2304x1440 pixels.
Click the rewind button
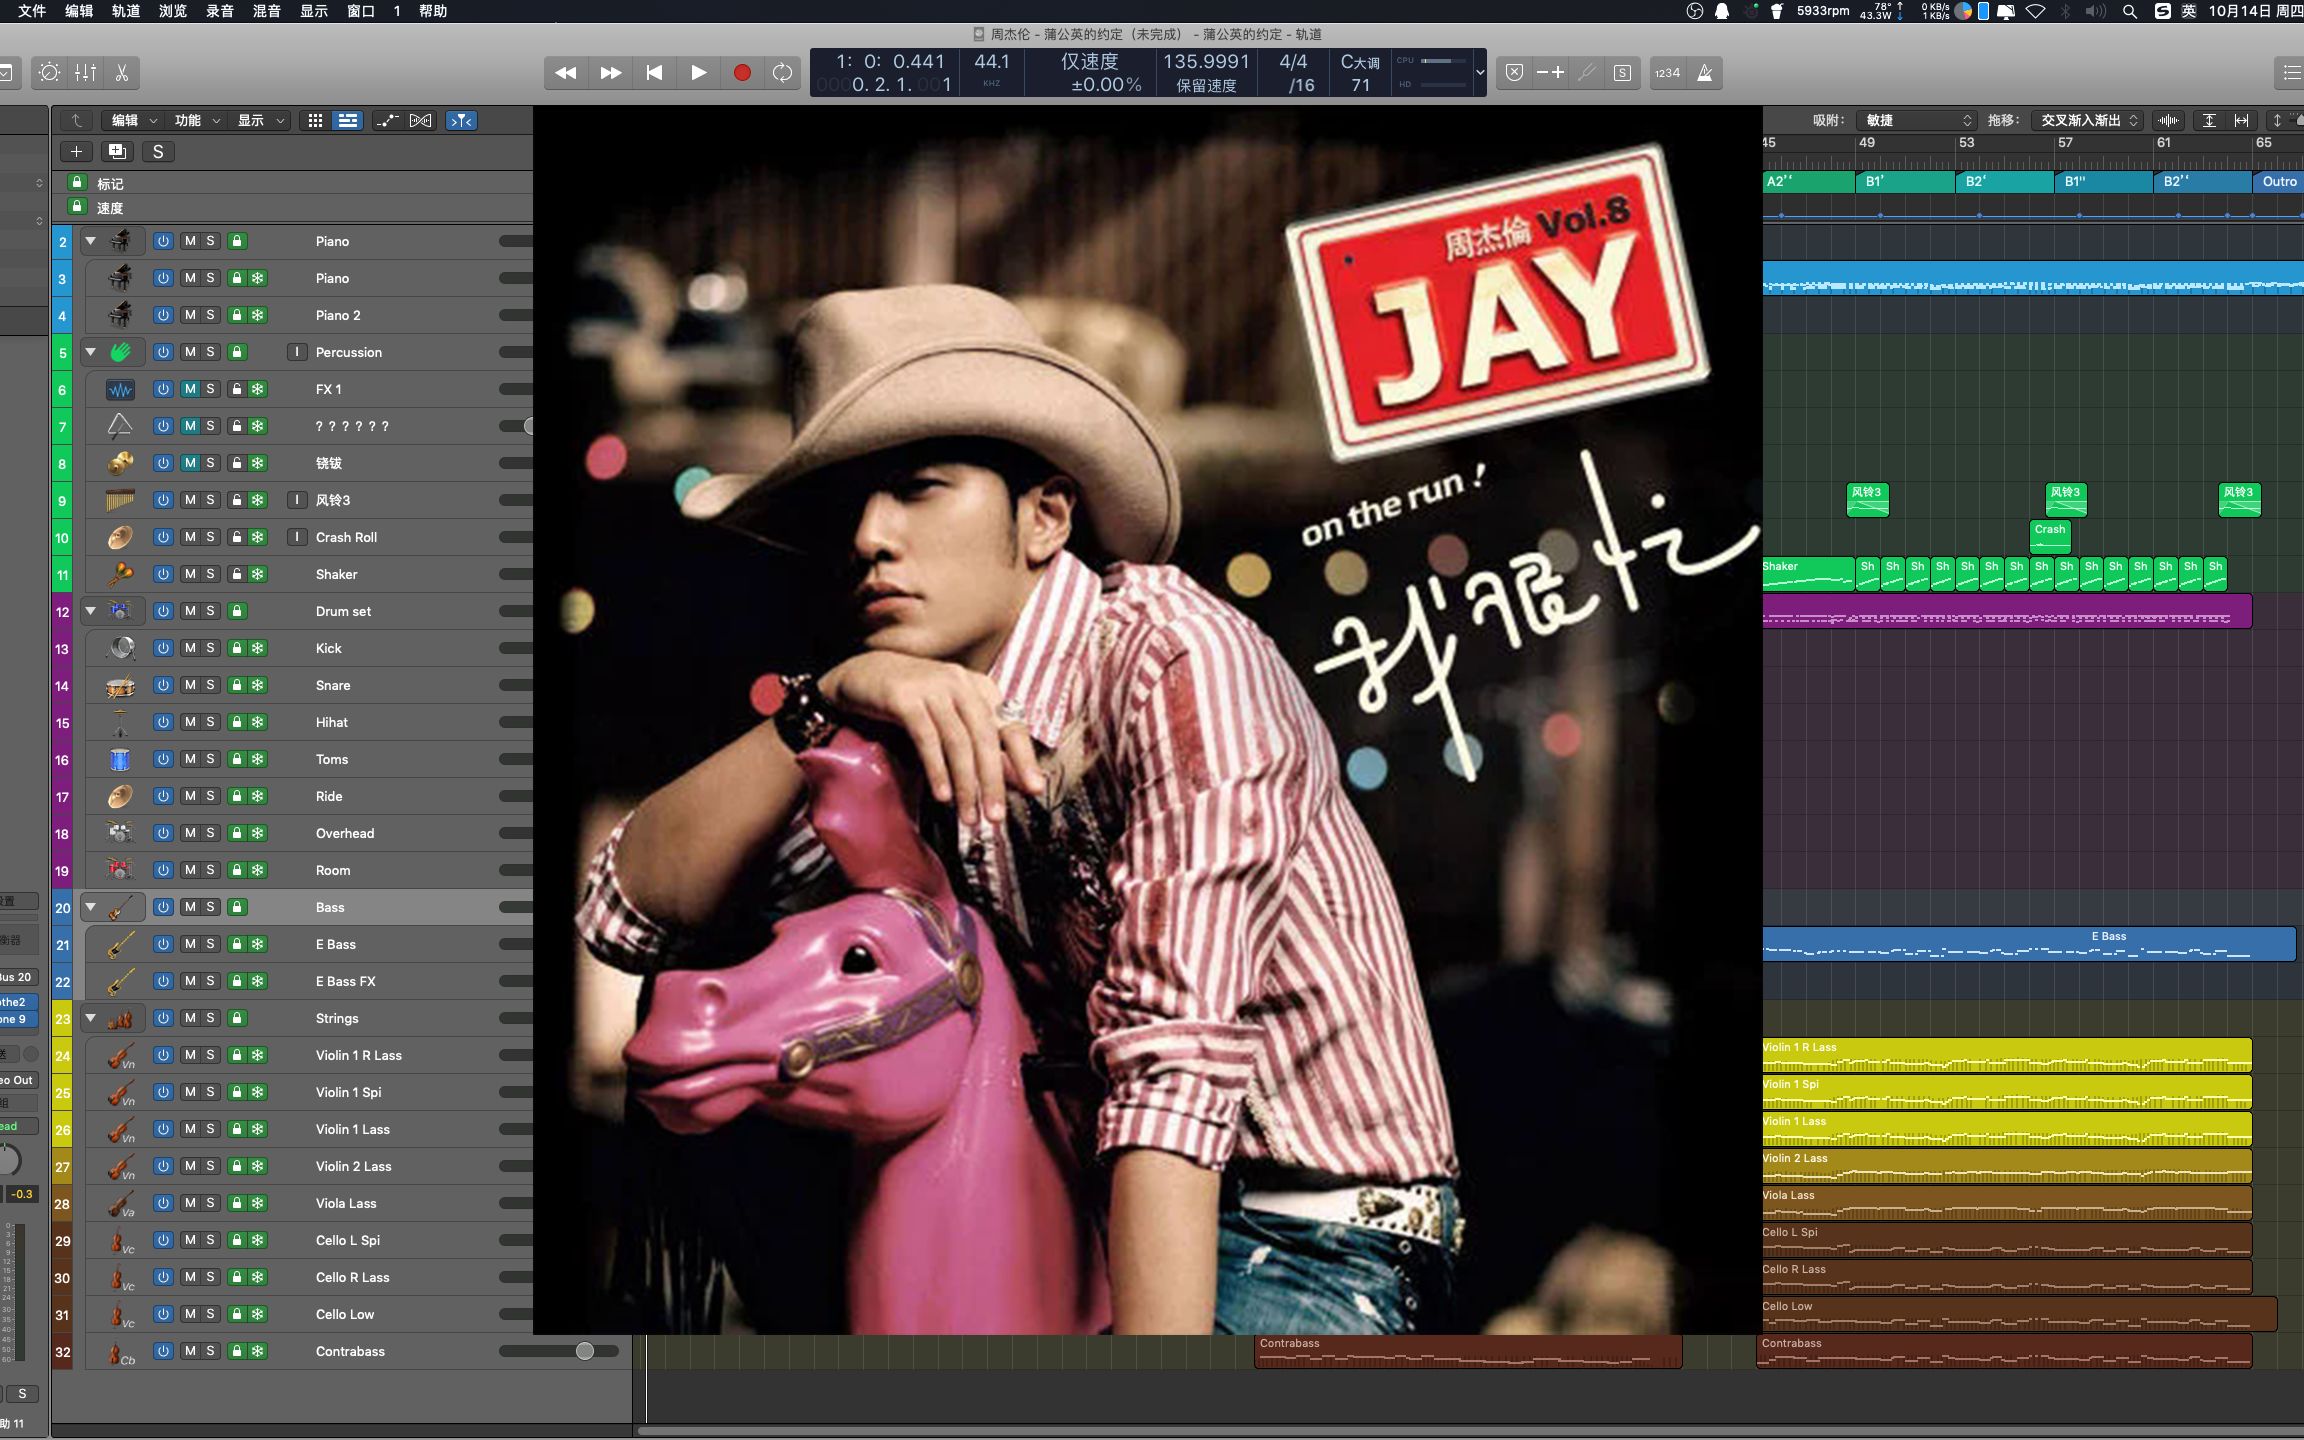566,73
